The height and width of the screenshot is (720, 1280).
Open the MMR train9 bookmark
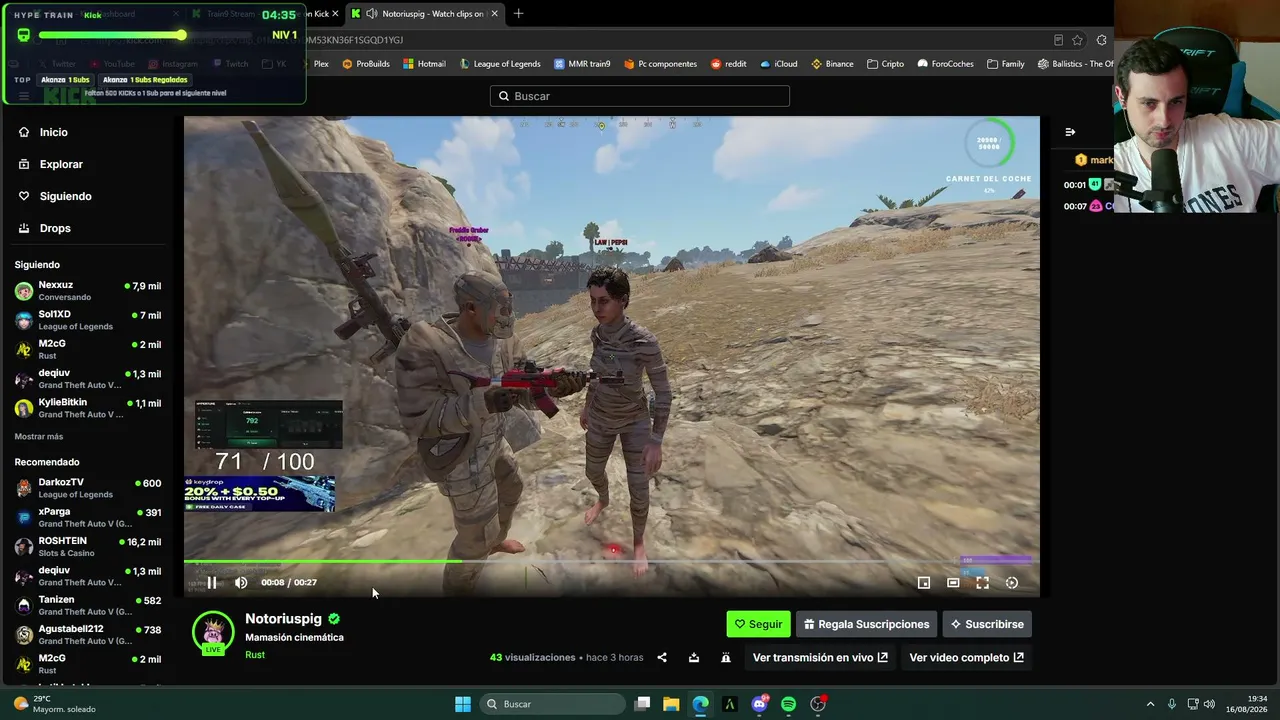[x=582, y=64]
